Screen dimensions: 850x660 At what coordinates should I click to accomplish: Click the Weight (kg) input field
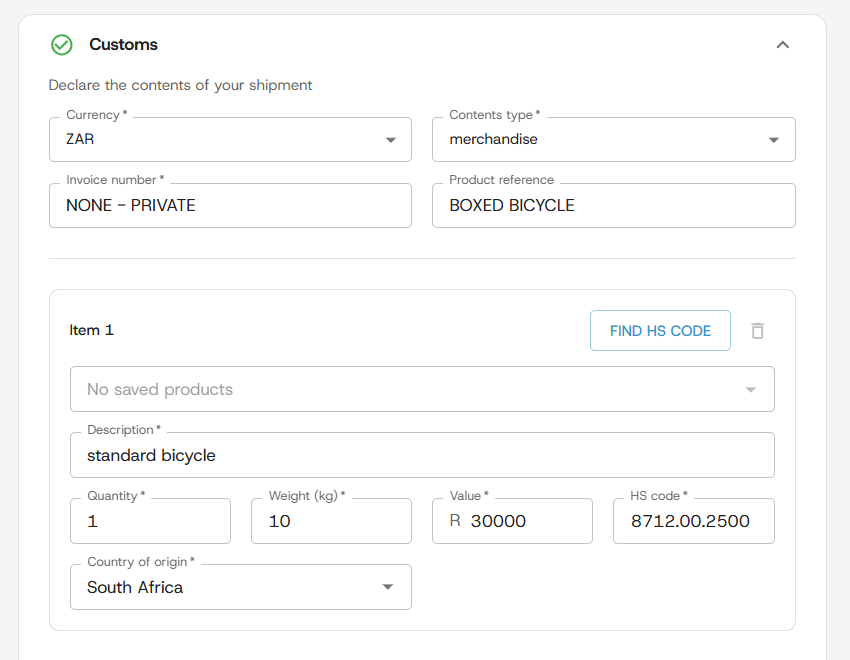pos(331,521)
